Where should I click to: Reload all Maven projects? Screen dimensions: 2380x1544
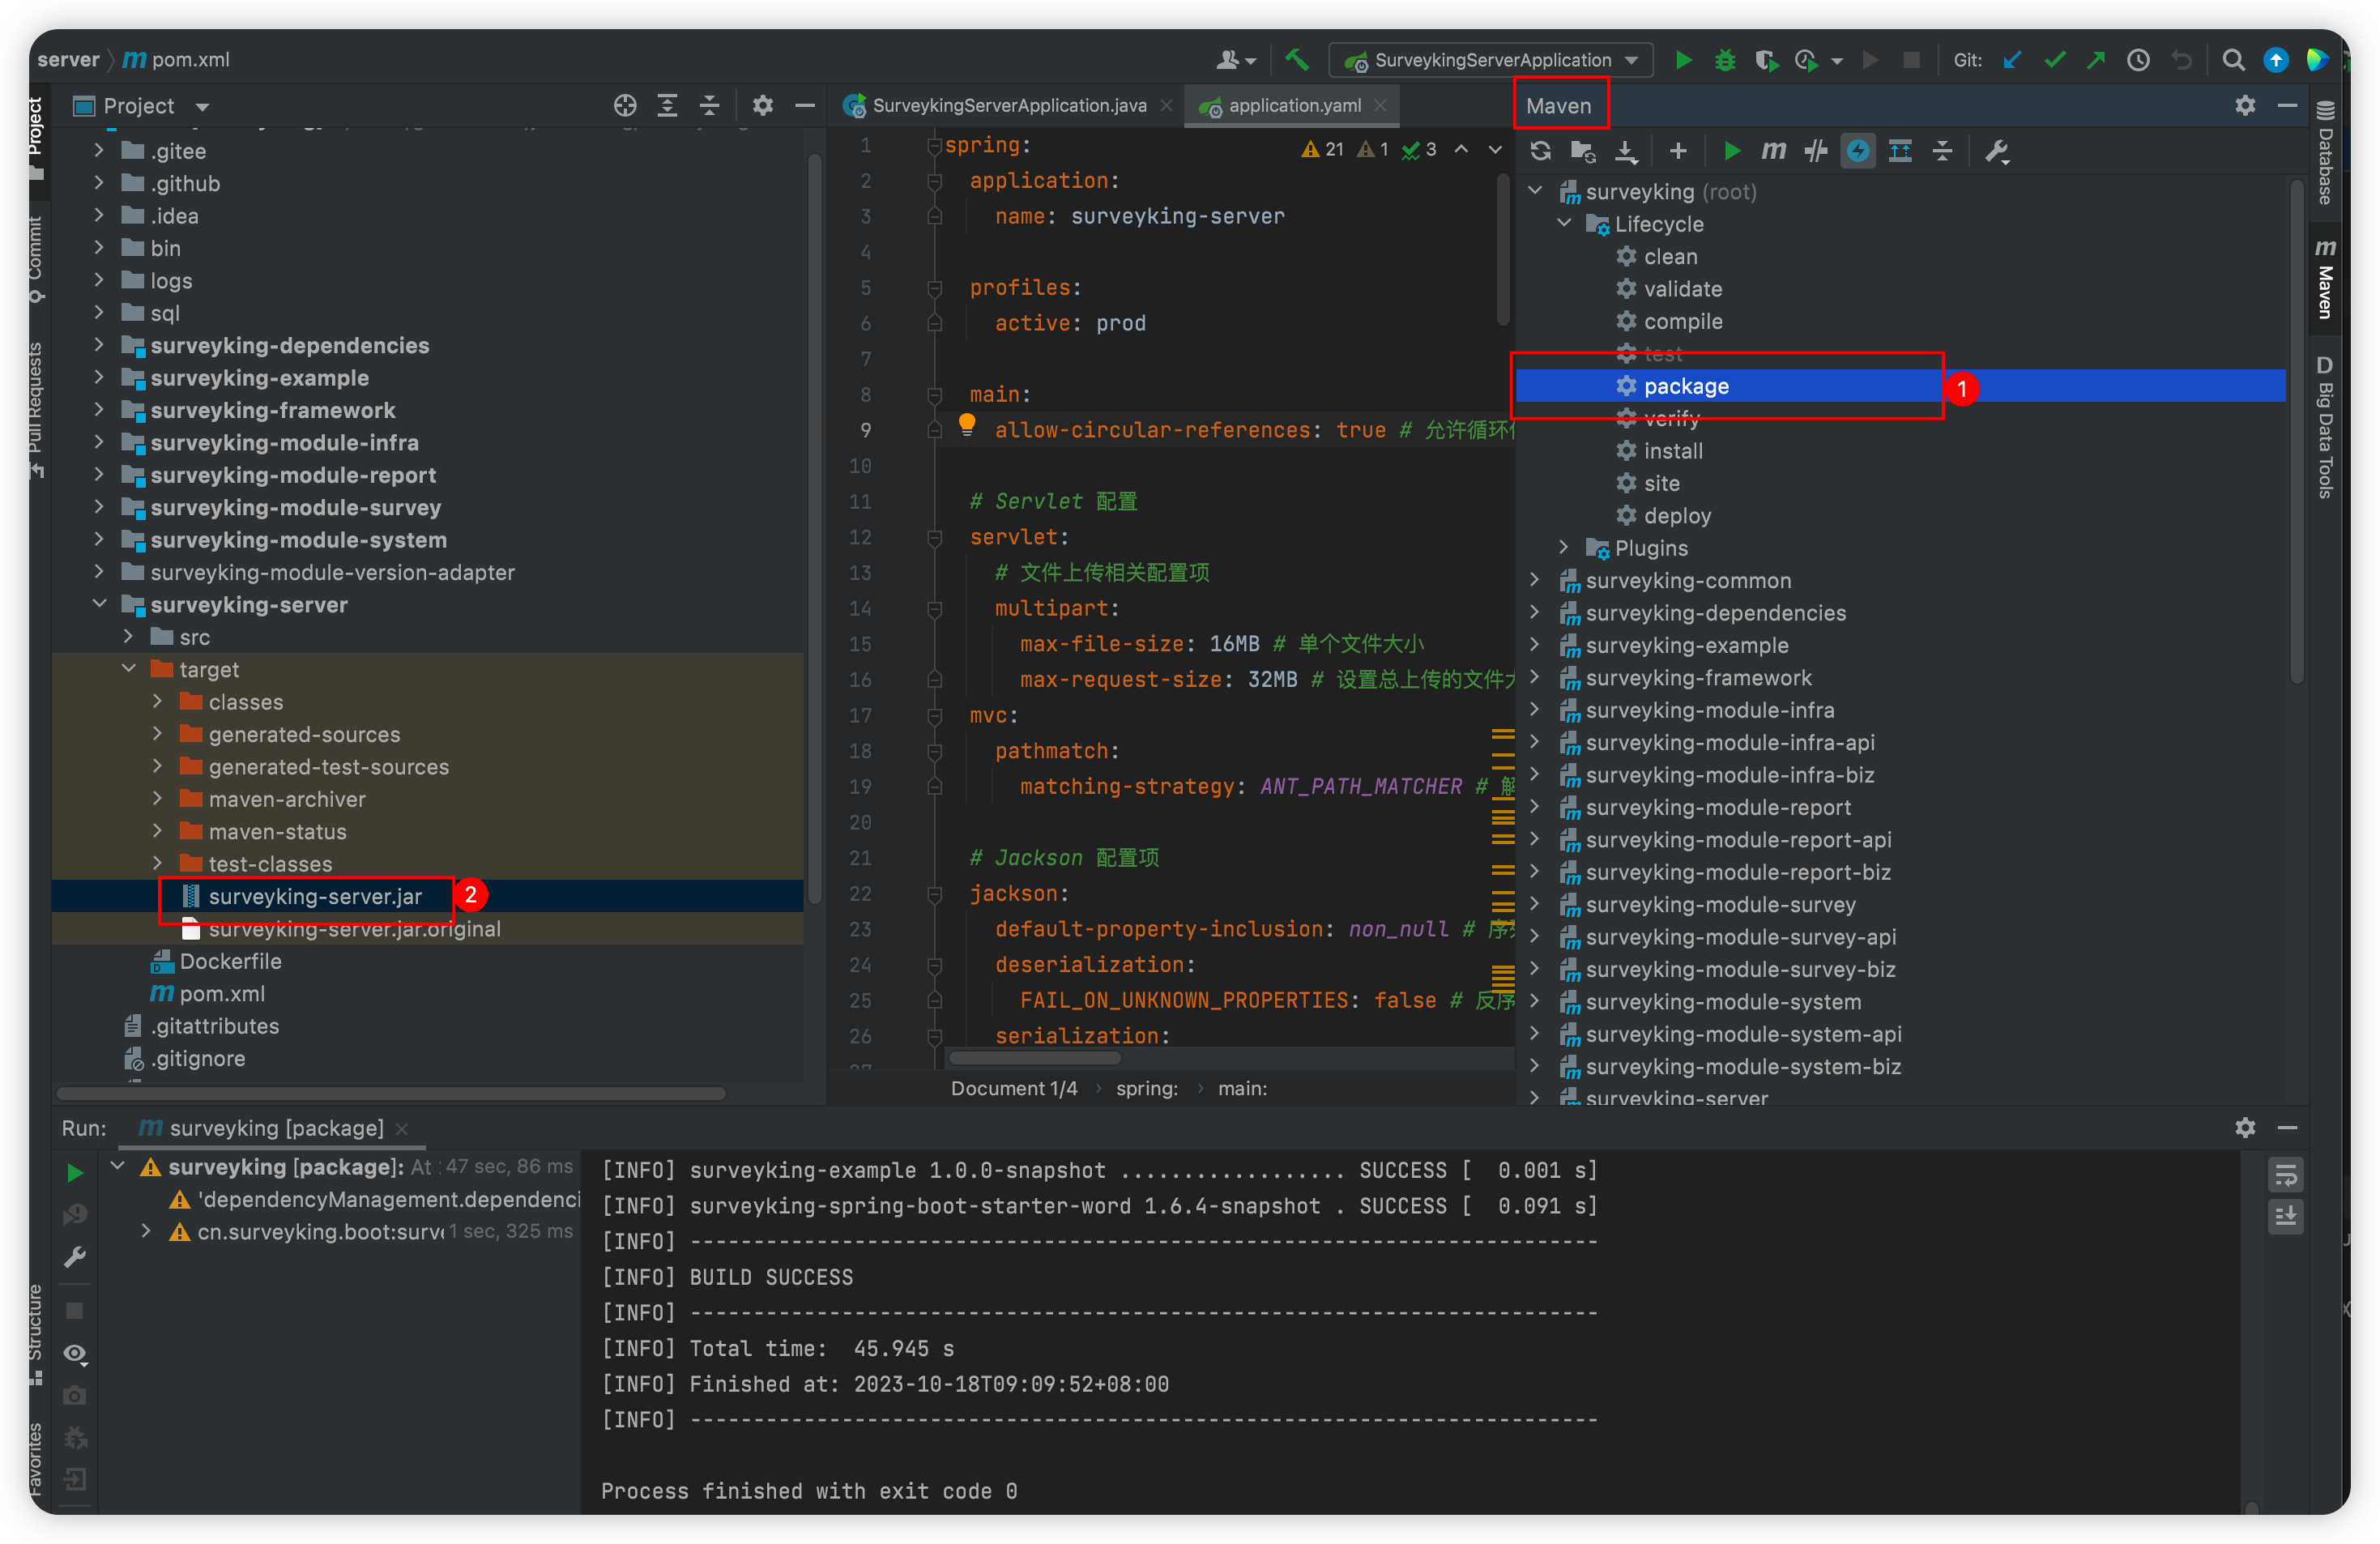(1540, 151)
